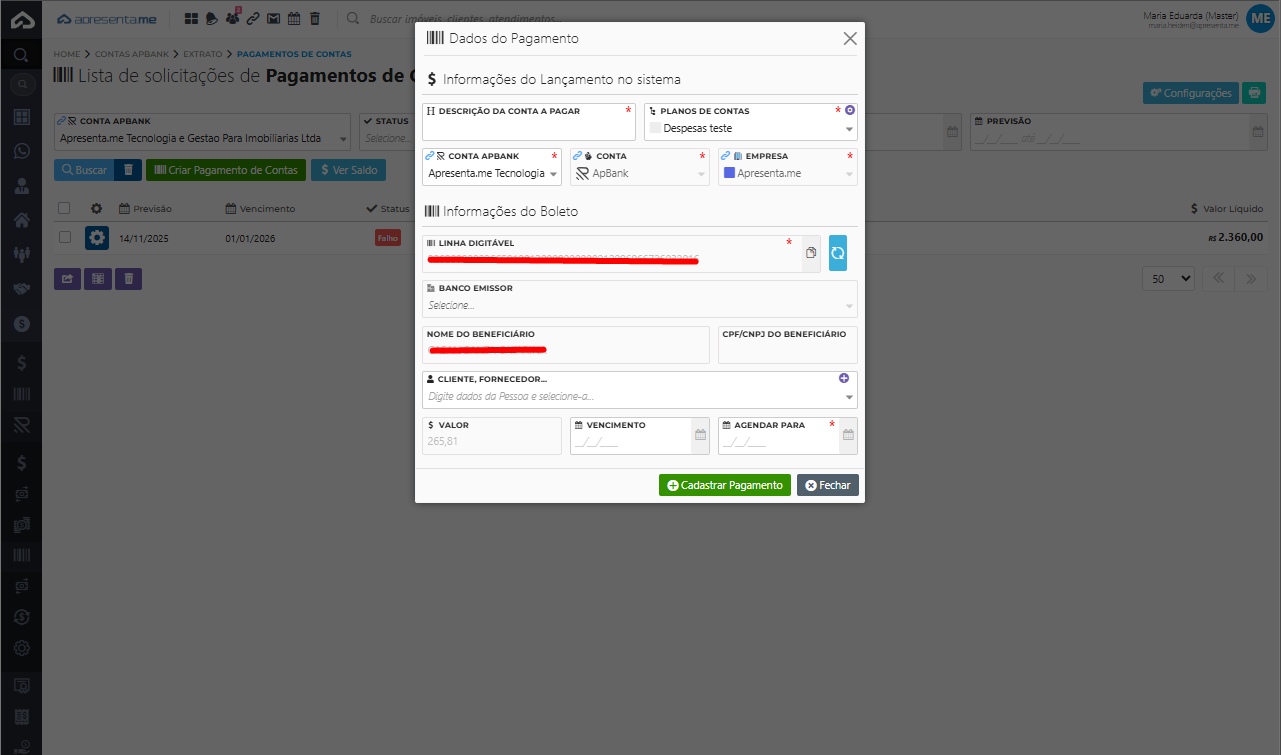Click the Descrição da Conta a Pagar field
Viewport: 1281px width, 755px height.
point(528,129)
